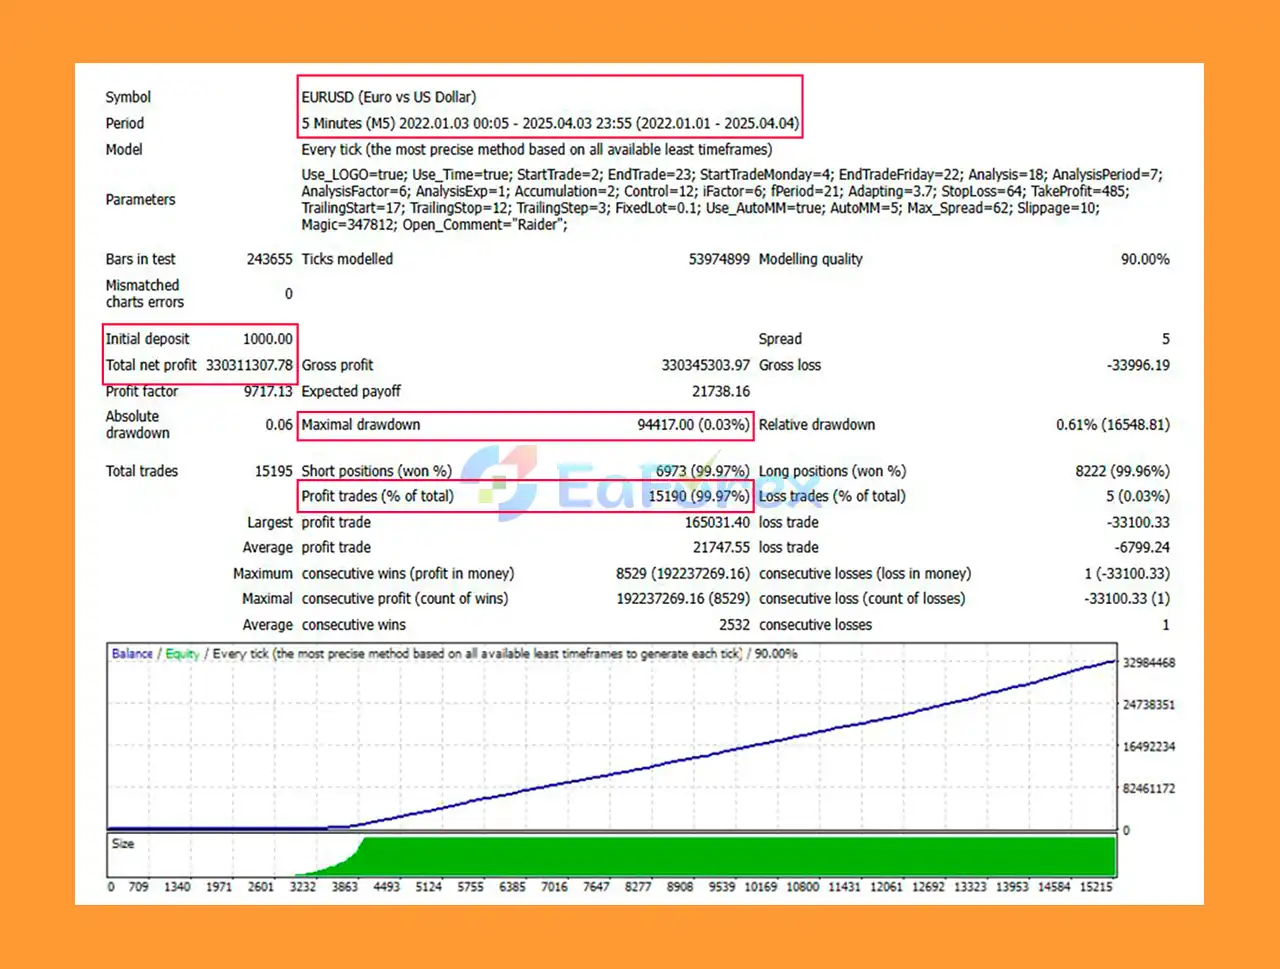Select the Initial deposit value 1000.00
The image size is (1280, 969).
(267, 339)
